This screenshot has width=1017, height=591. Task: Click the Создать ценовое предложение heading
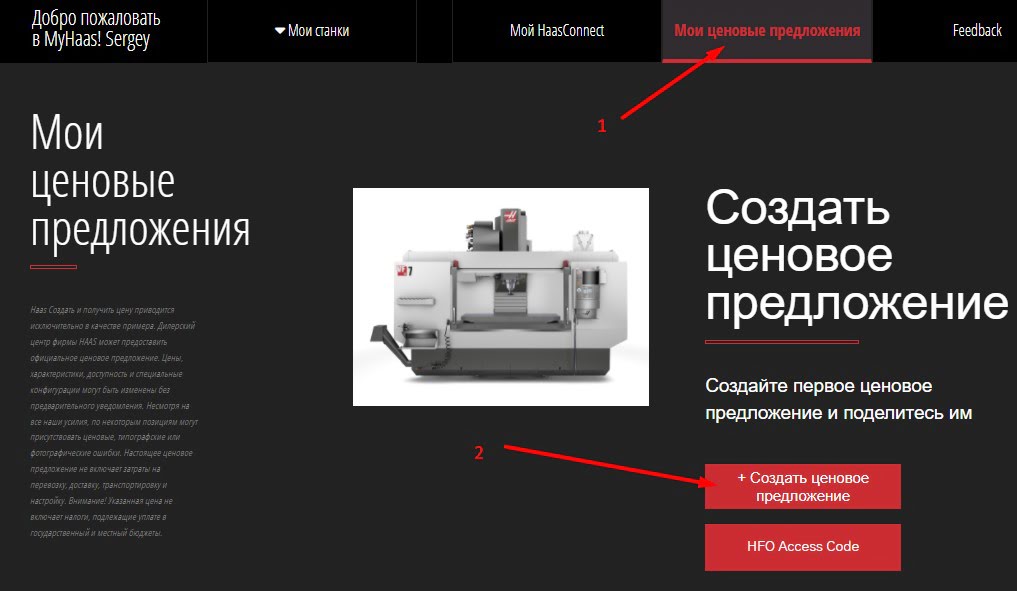coord(856,255)
